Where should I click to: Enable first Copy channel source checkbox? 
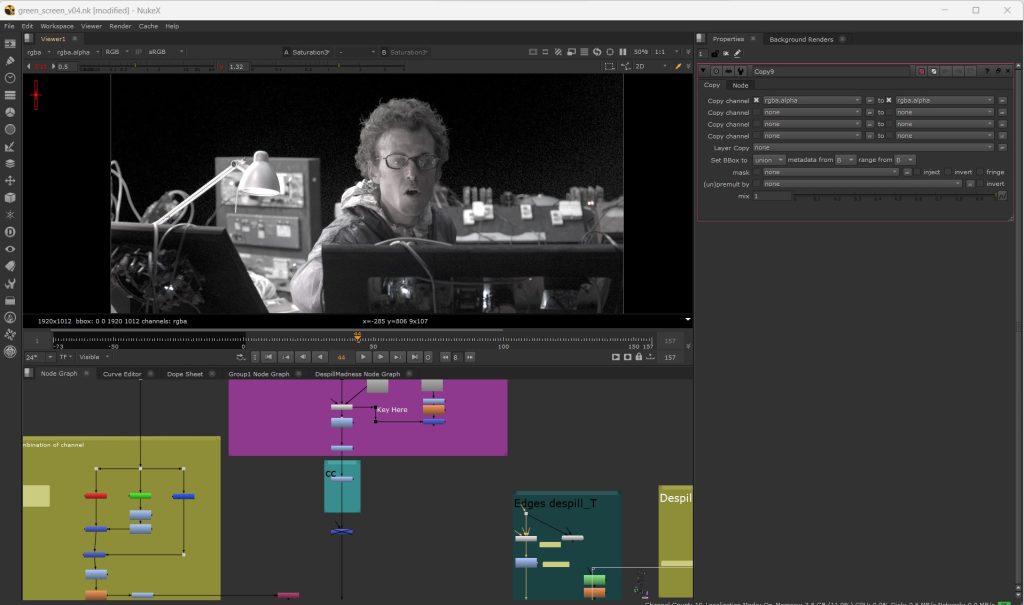(756, 101)
